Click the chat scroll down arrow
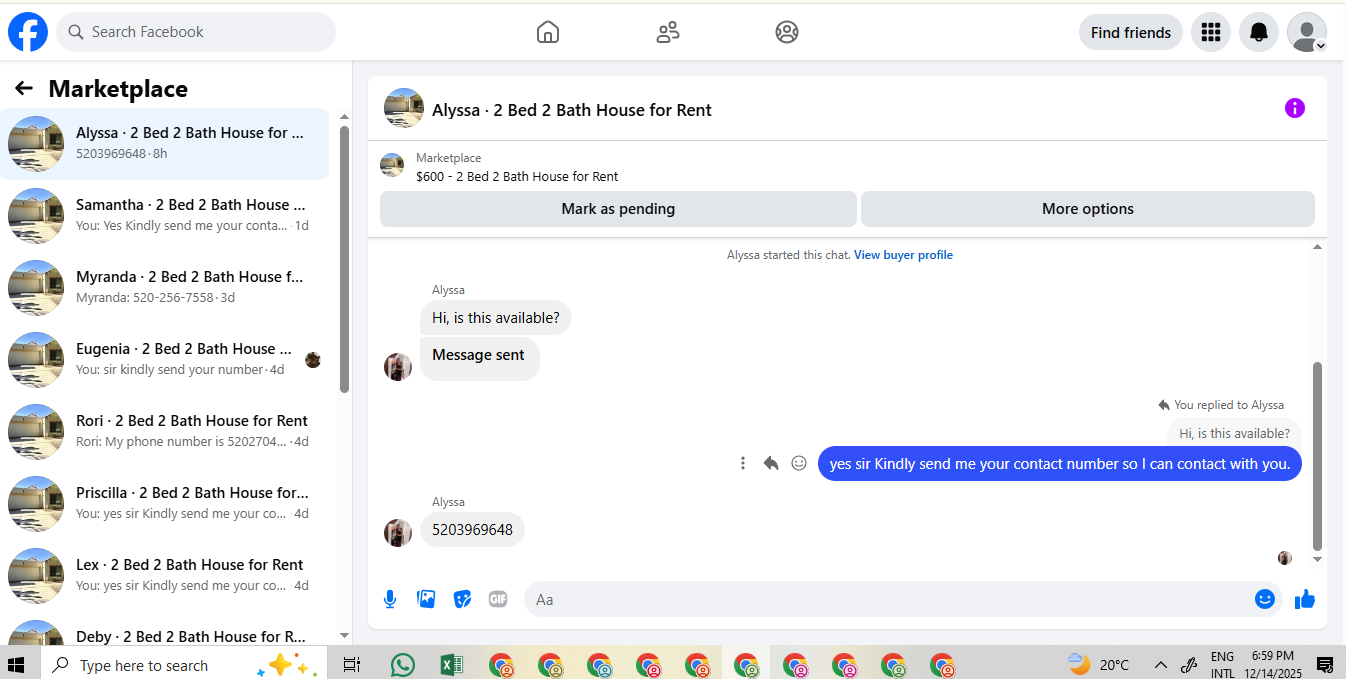Screen dimensions: 1346x679 tap(1317, 560)
